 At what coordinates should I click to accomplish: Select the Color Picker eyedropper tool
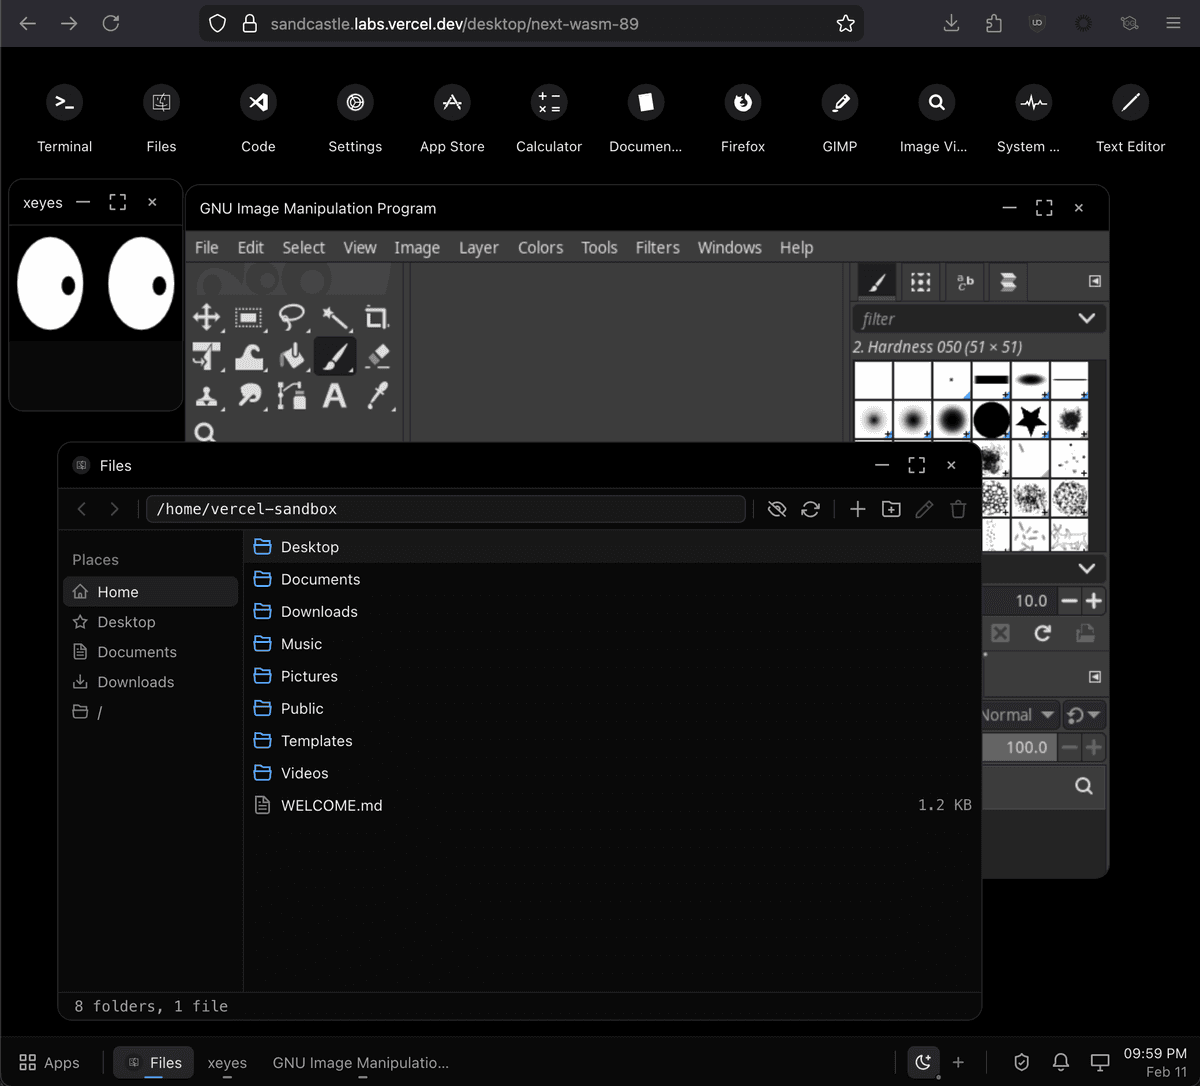click(x=378, y=396)
